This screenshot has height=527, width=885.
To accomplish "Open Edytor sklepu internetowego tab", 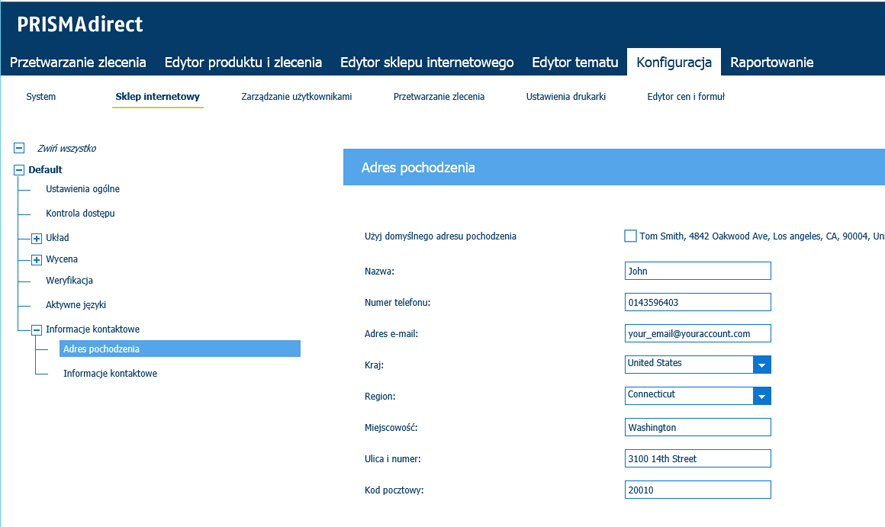I will tap(427, 62).
